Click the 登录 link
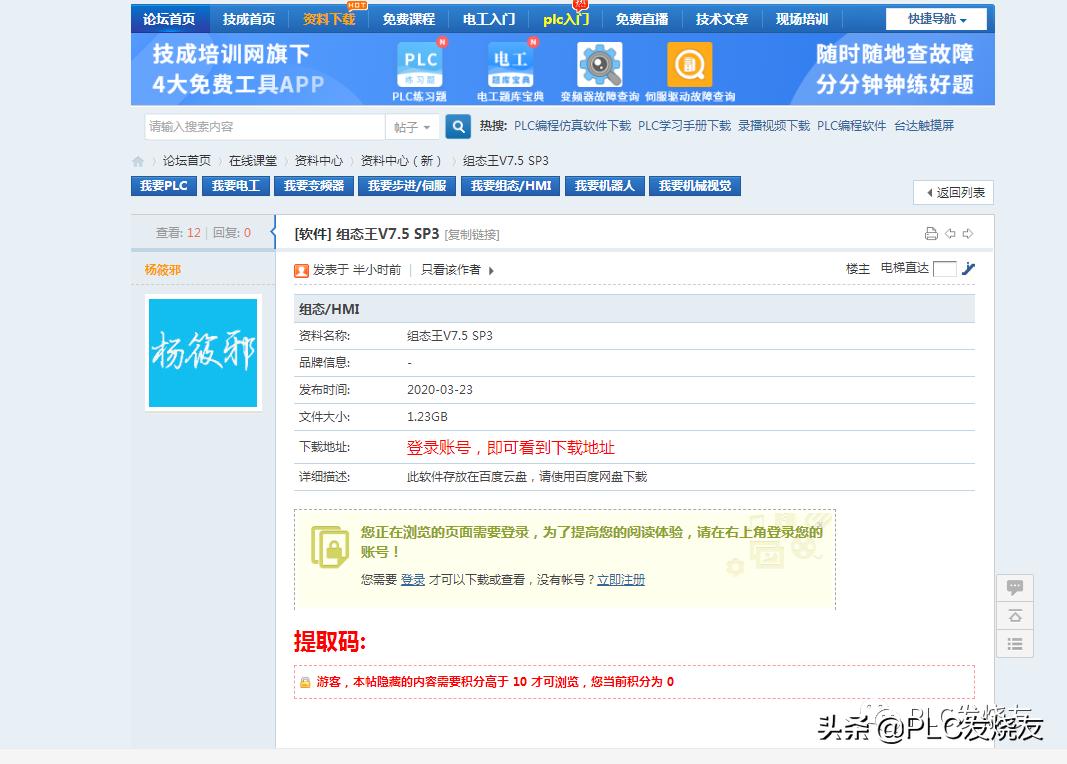This screenshot has height=764, width=1067. [x=412, y=579]
